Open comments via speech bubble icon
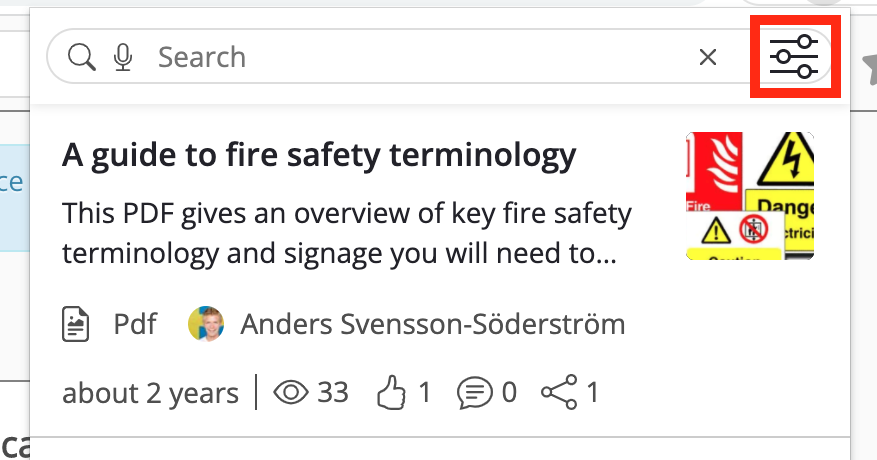The image size is (877, 460). 475,392
